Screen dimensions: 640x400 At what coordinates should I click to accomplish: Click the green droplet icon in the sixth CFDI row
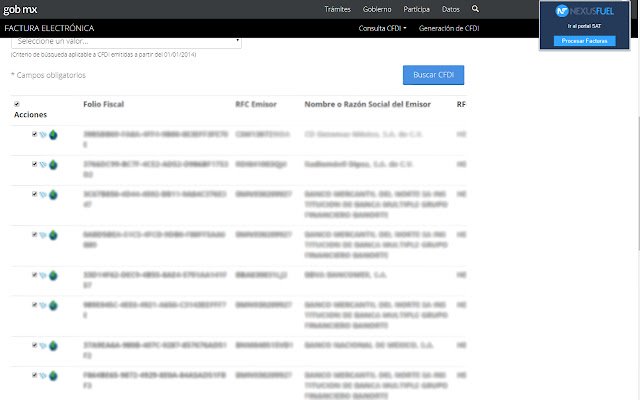pos(53,305)
